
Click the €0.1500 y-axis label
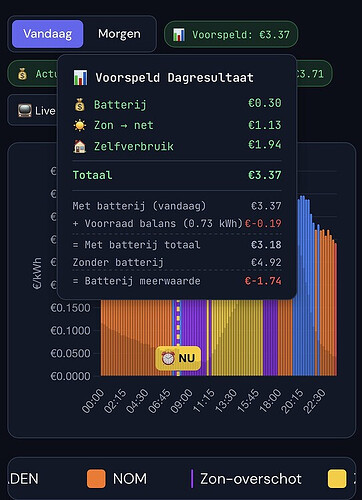[x=70, y=308]
